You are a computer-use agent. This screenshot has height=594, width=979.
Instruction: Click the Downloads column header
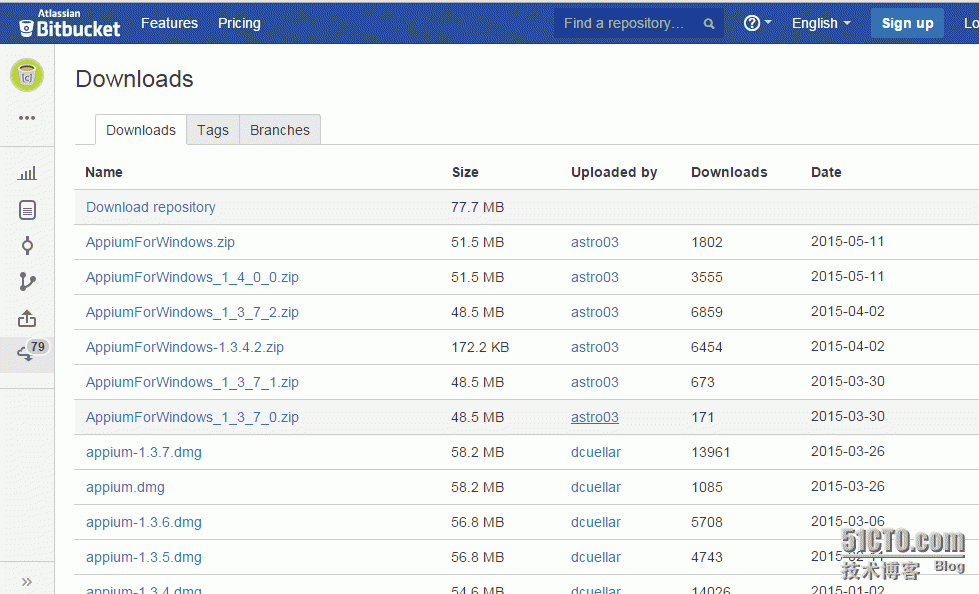pyautogui.click(x=729, y=172)
